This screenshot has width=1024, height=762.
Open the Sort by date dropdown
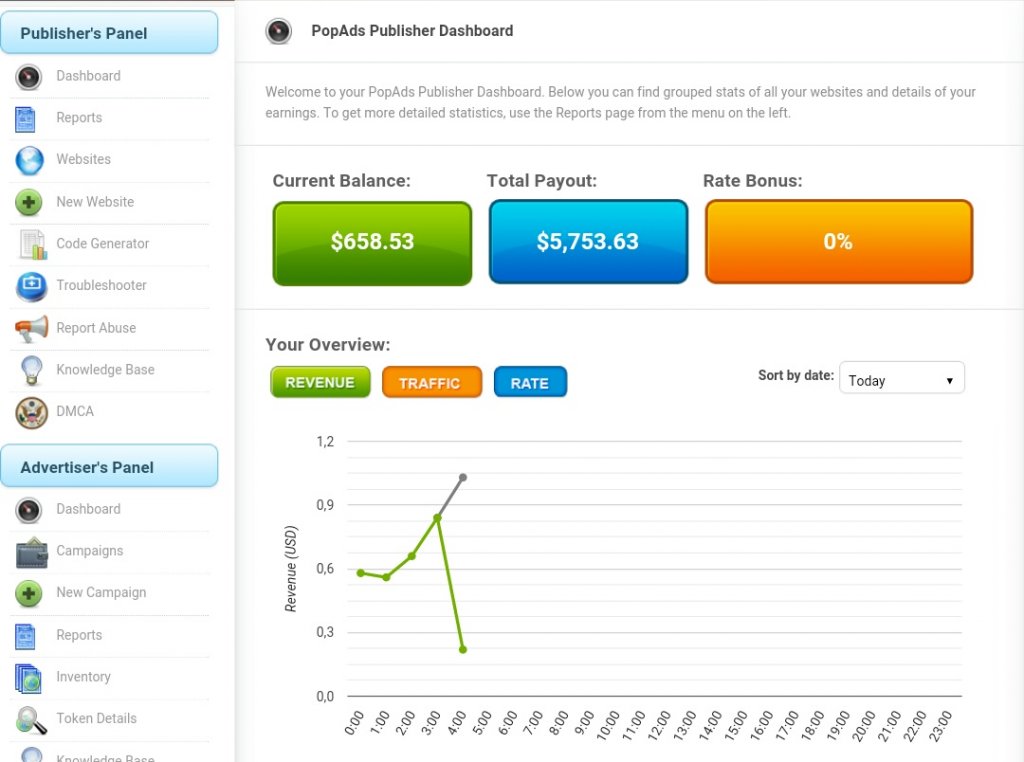click(x=901, y=380)
